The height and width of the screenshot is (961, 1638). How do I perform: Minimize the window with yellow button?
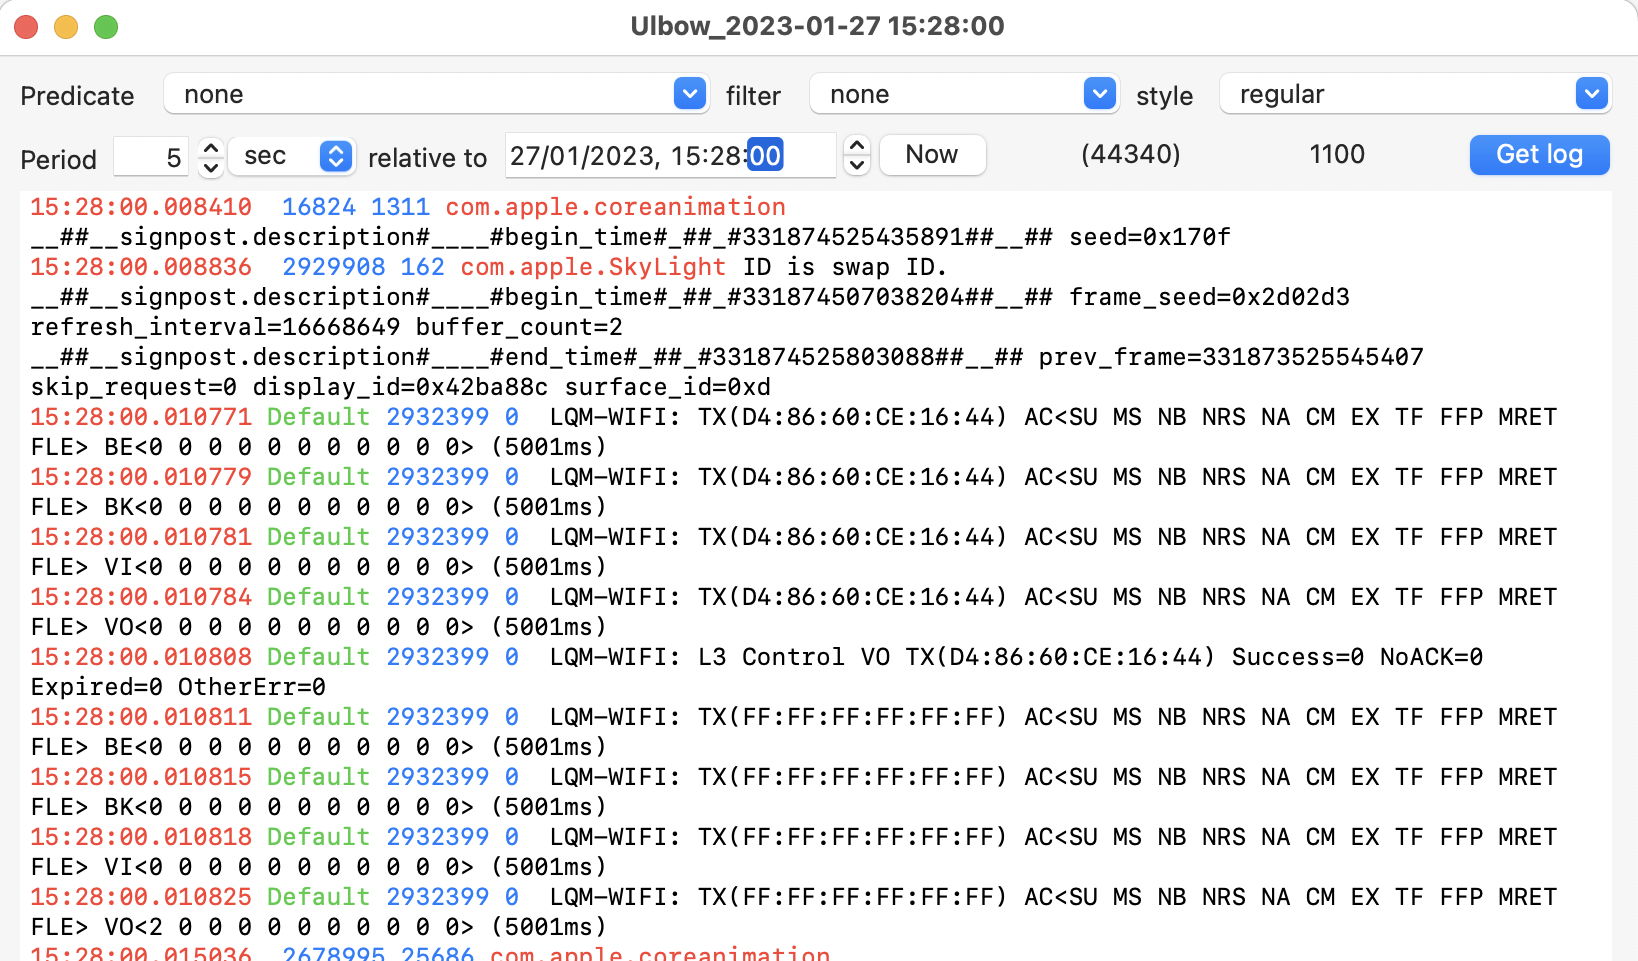coord(66,27)
